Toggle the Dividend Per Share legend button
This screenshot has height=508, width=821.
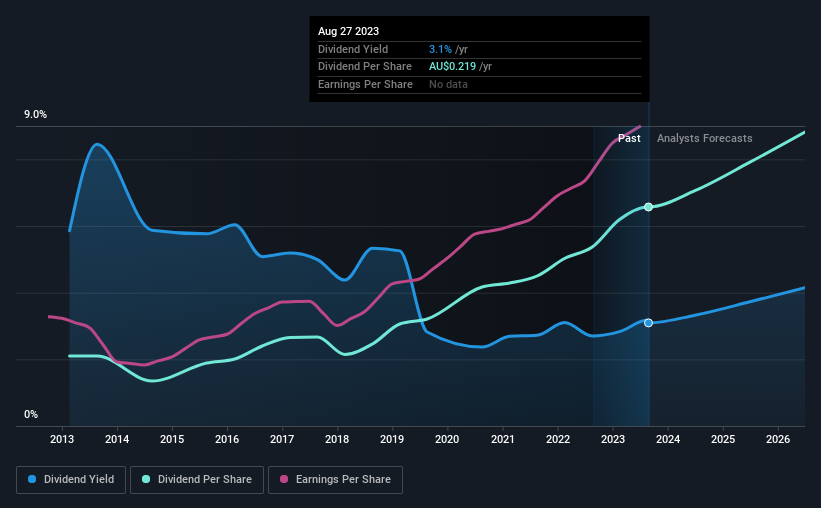point(197,480)
